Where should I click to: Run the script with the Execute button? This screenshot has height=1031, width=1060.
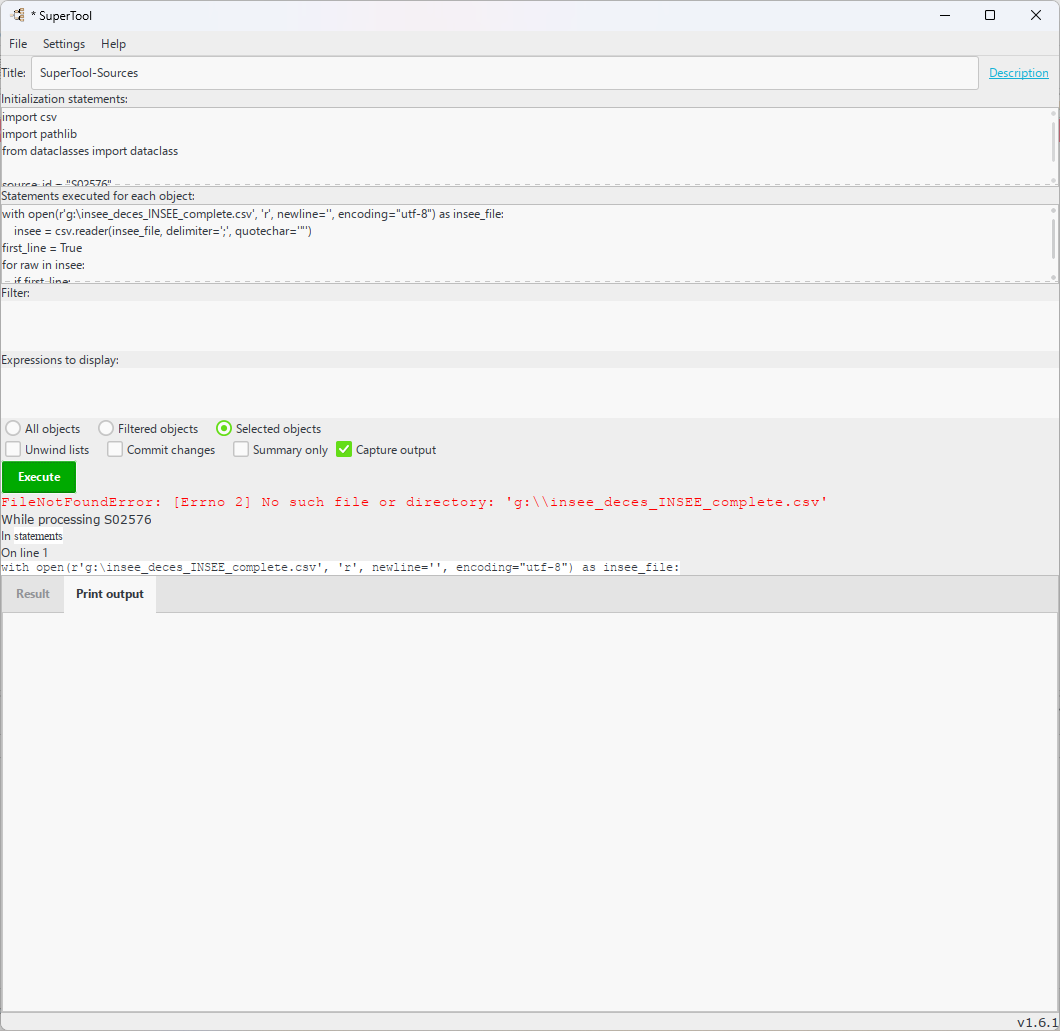(39, 477)
